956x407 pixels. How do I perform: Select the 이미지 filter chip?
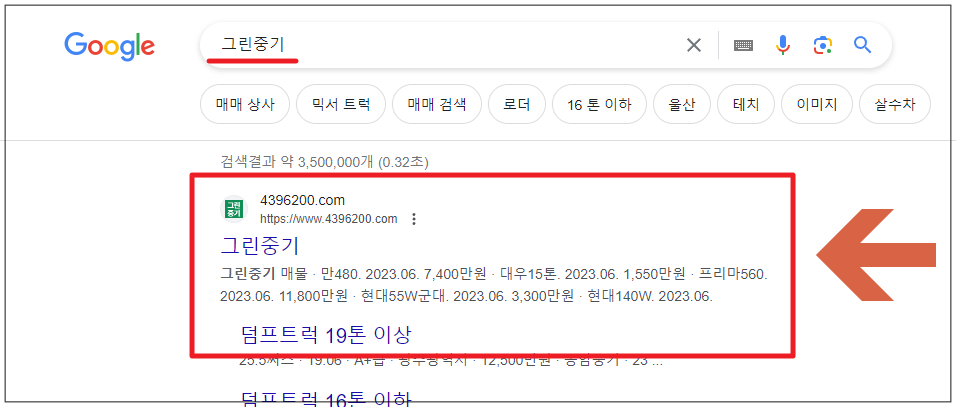(x=817, y=104)
